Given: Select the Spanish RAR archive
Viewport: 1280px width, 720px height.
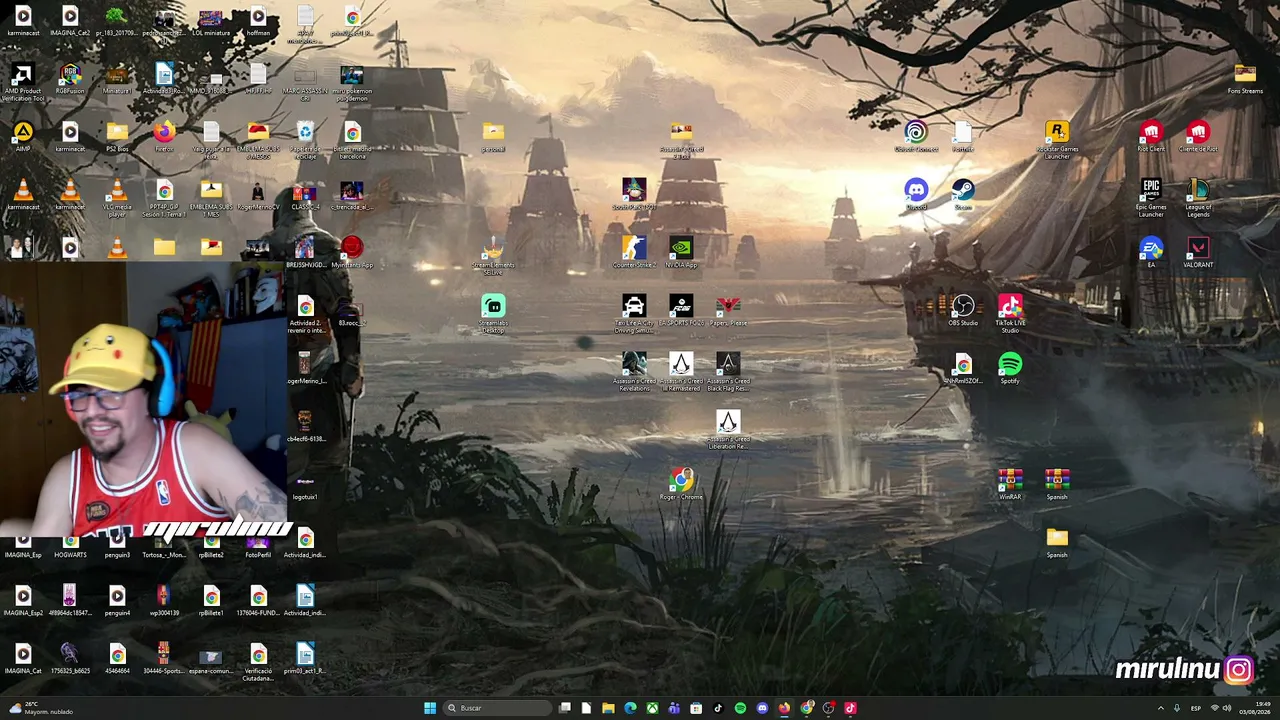Looking at the screenshot, I should click(x=1057, y=486).
